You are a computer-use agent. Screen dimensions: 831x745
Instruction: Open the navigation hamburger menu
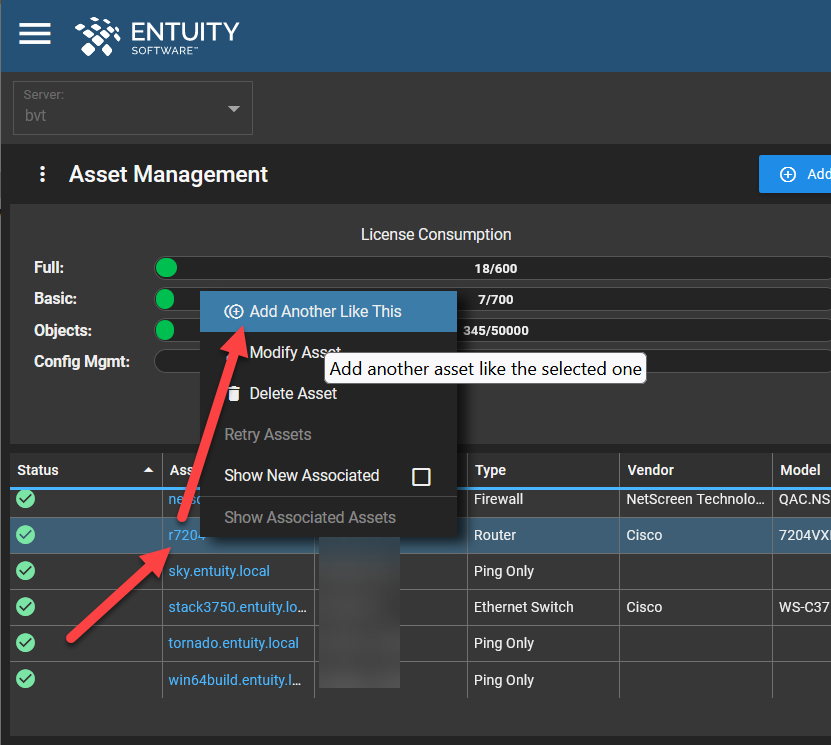pyautogui.click(x=34, y=33)
